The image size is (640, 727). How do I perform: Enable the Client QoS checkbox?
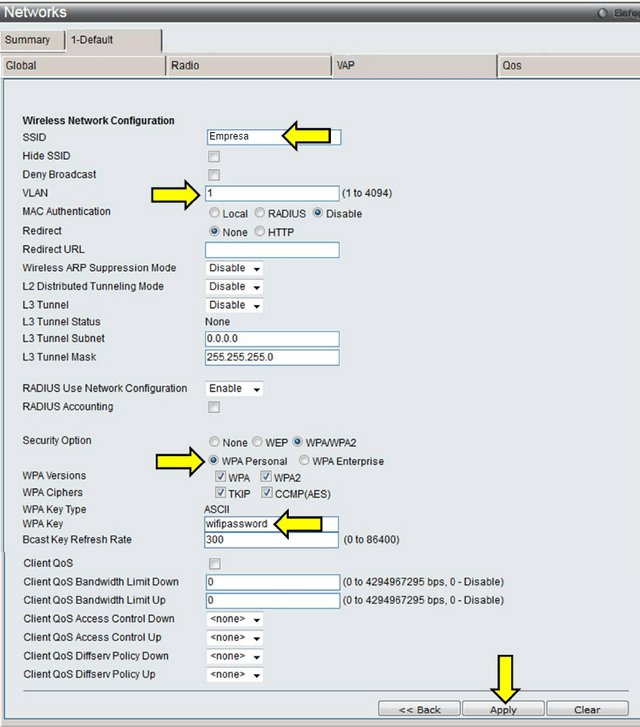tap(213, 564)
